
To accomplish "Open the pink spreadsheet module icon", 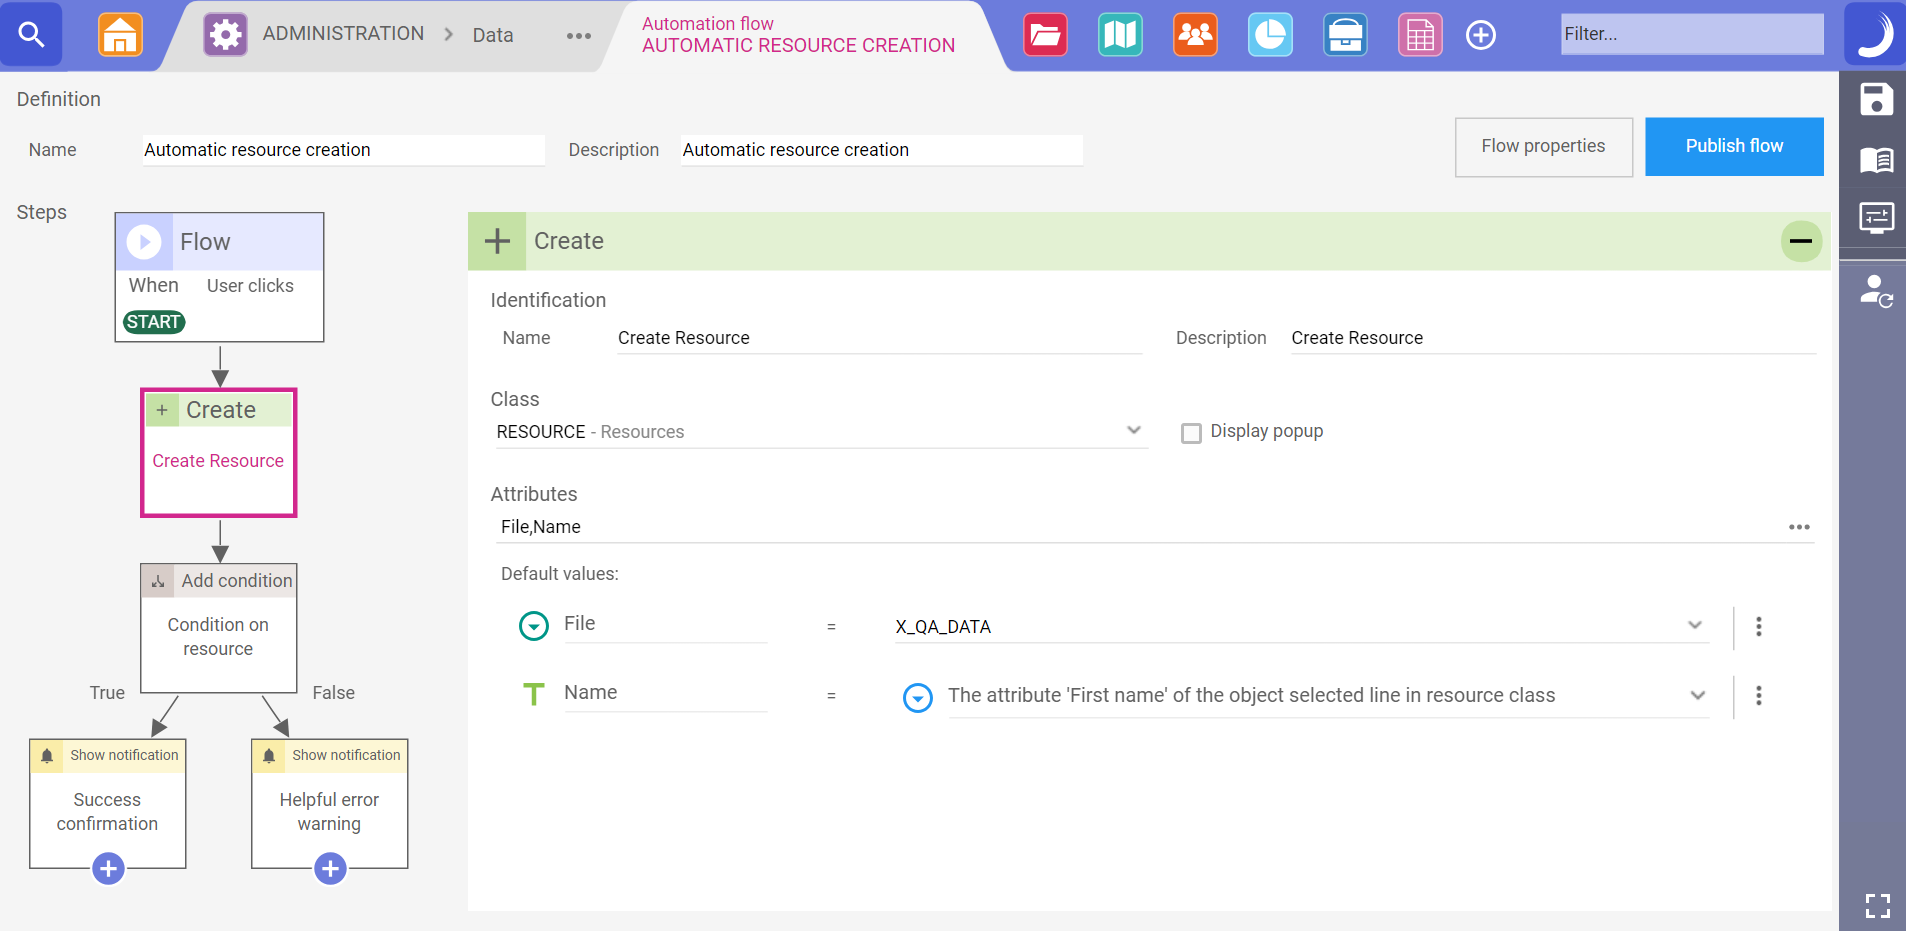I will (1420, 35).
